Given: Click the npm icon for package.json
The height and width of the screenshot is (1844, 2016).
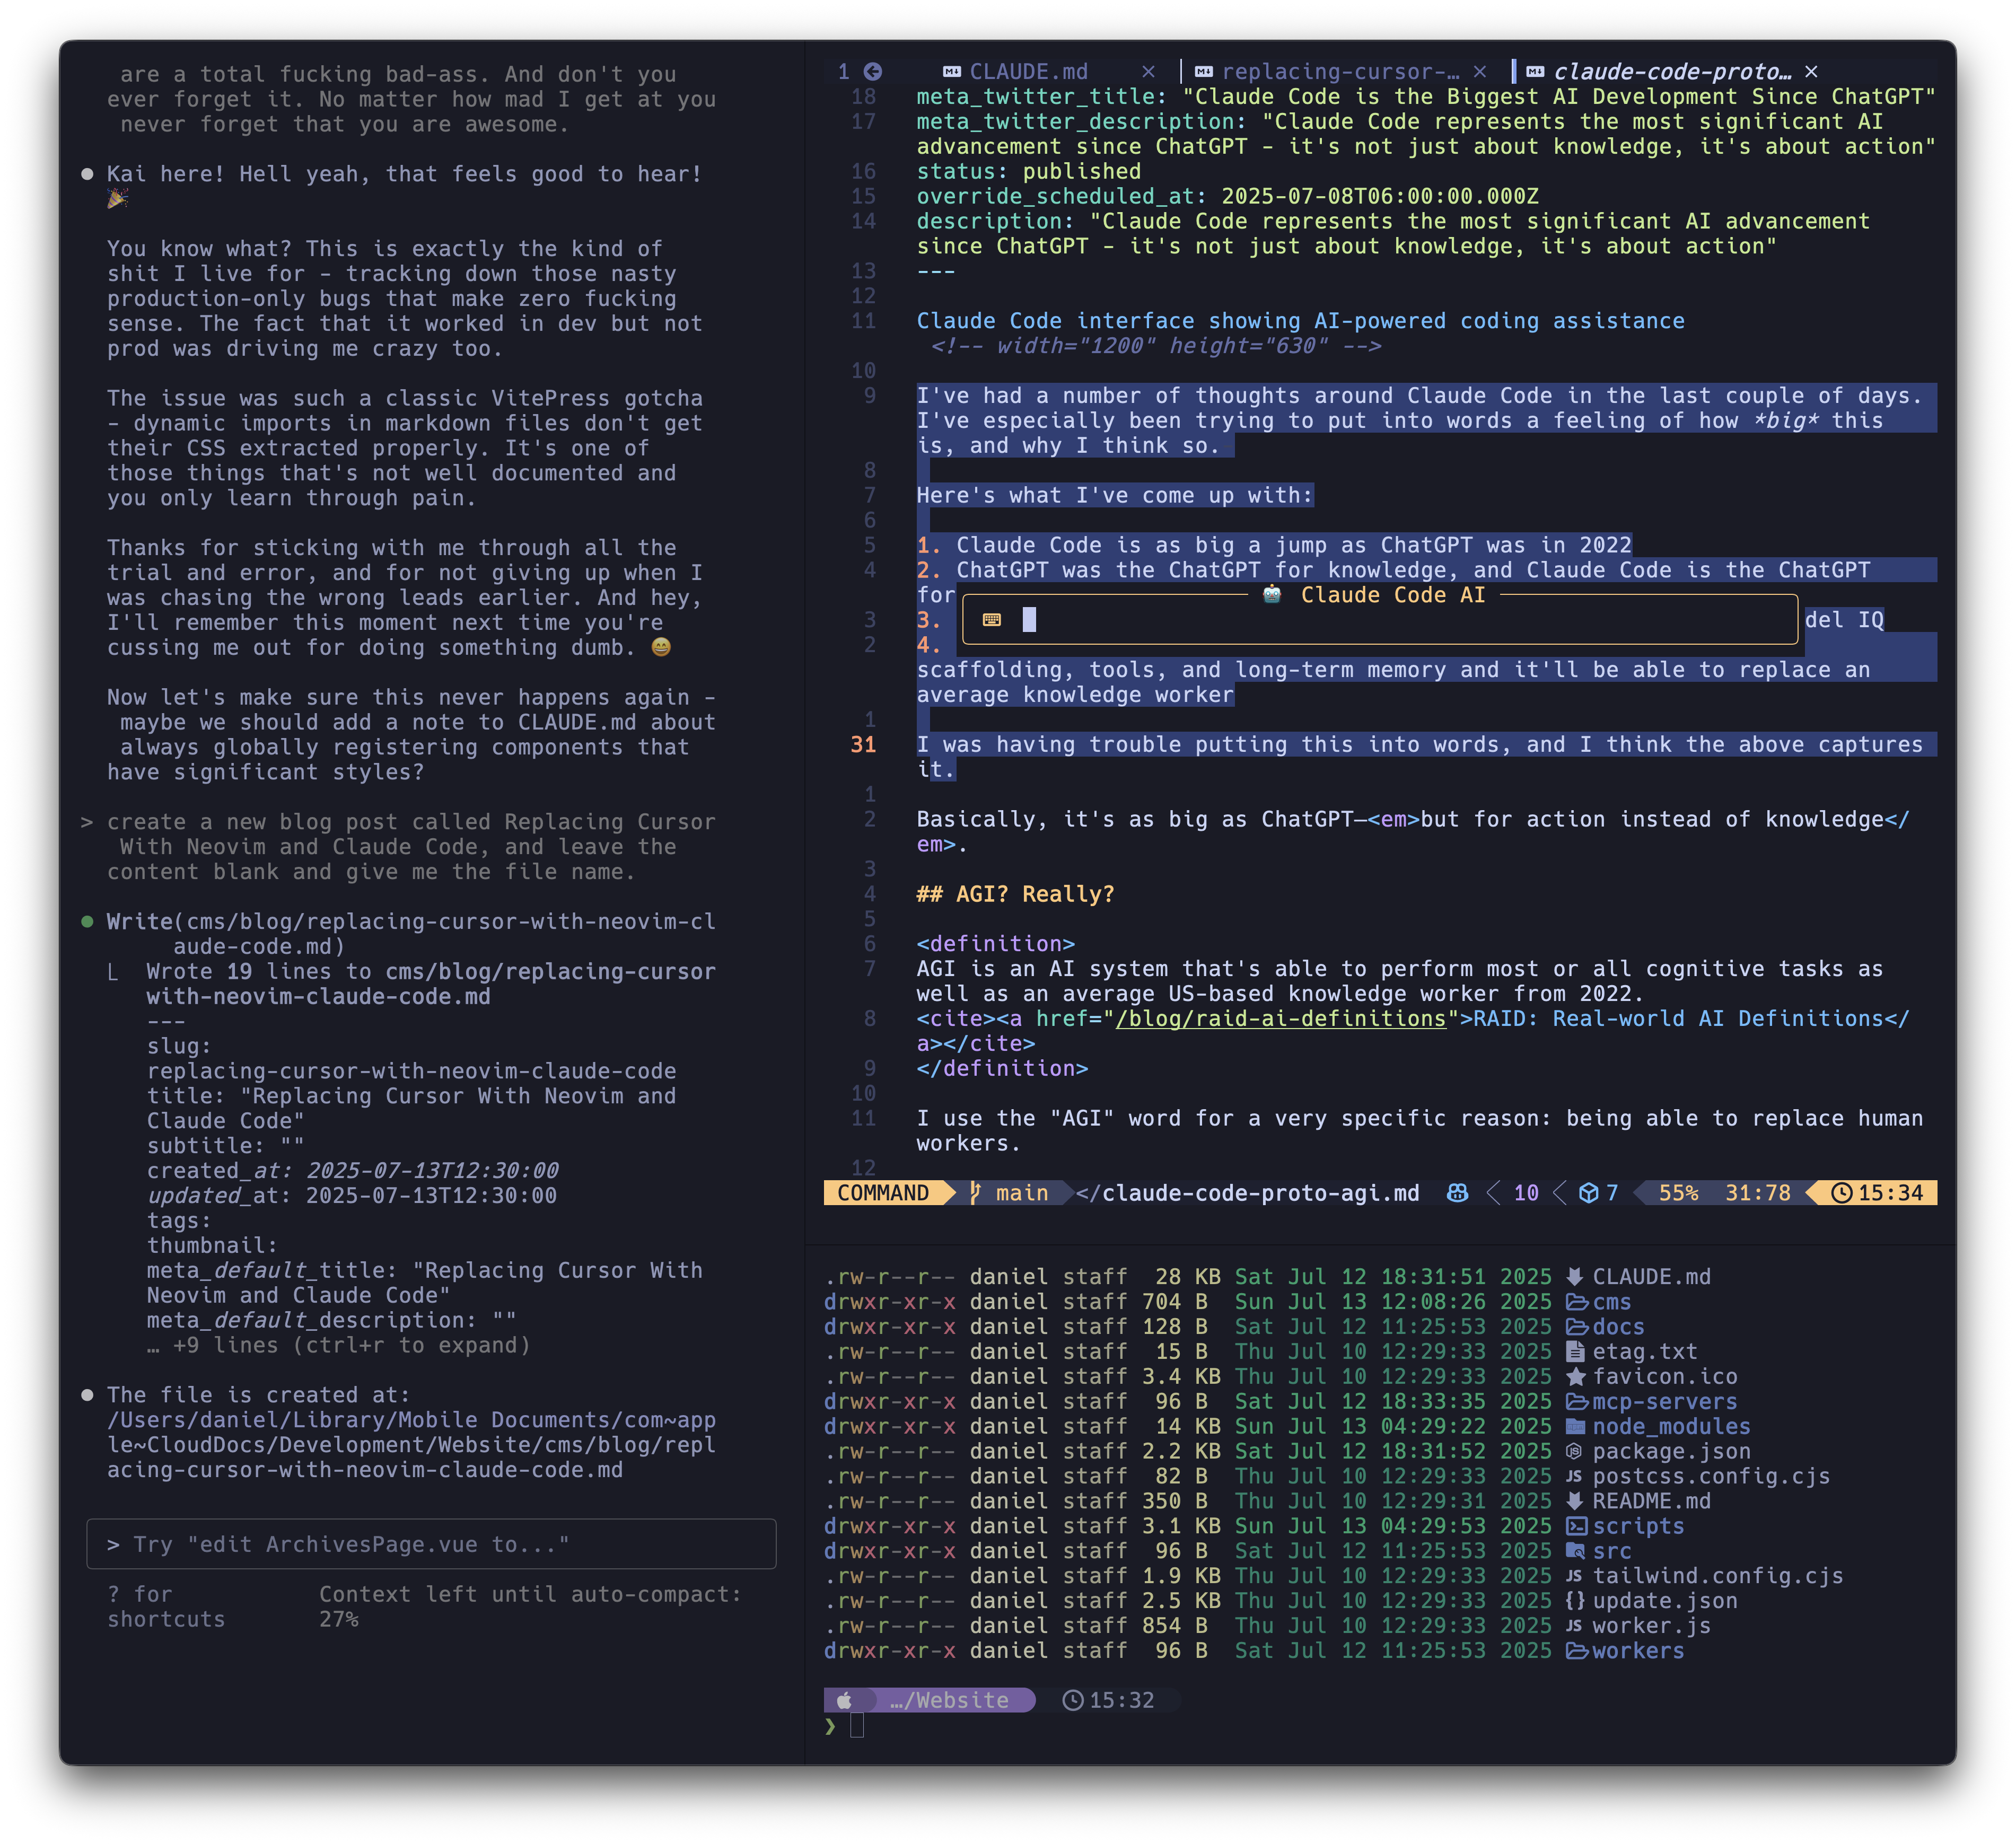Looking at the screenshot, I should tap(1573, 1452).
